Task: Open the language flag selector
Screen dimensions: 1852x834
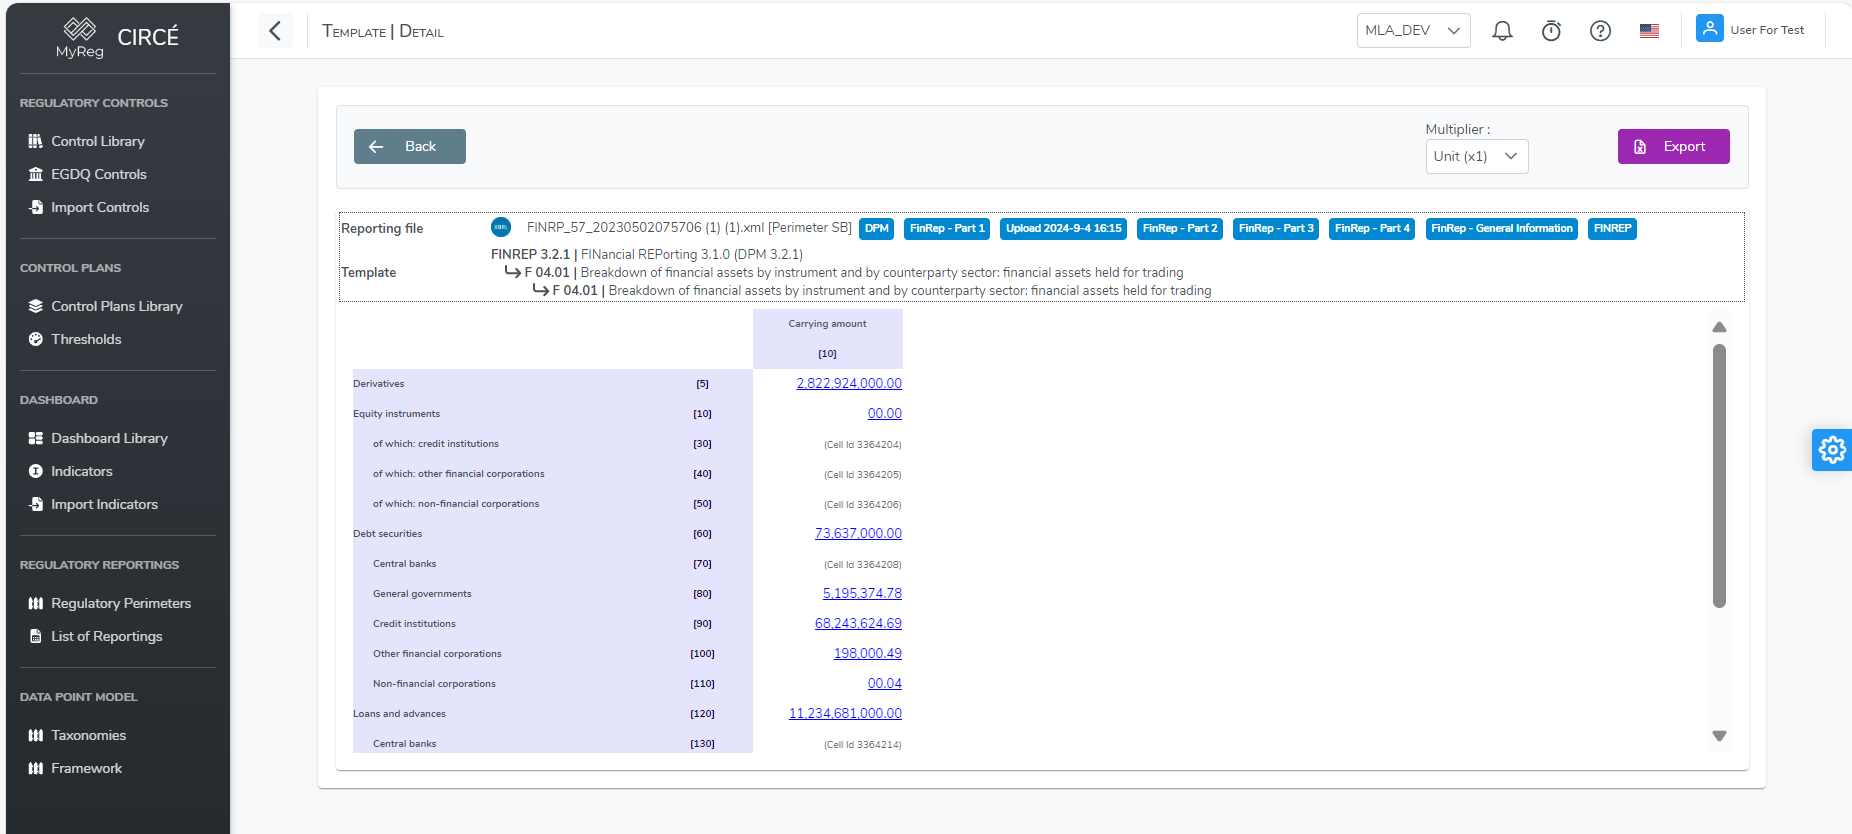Action: [1649, 31]
